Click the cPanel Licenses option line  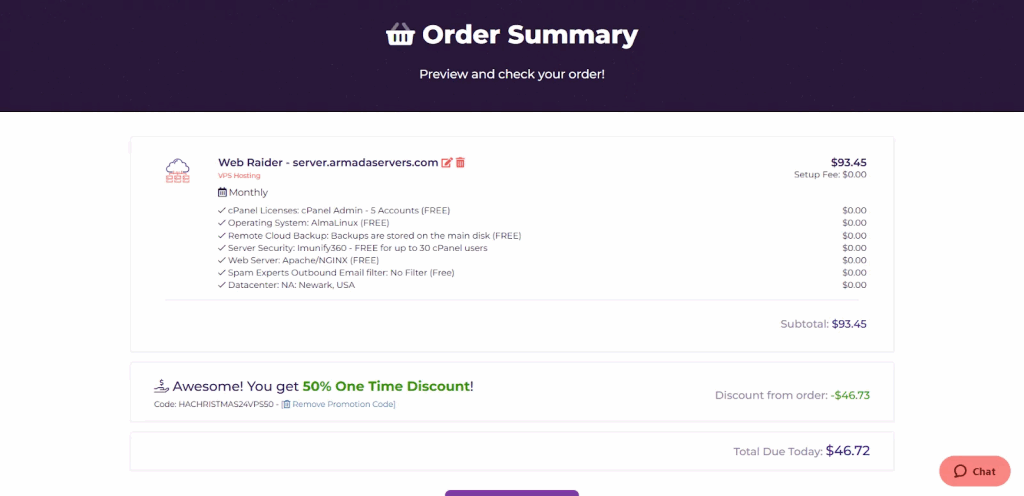tap(338, 210)
